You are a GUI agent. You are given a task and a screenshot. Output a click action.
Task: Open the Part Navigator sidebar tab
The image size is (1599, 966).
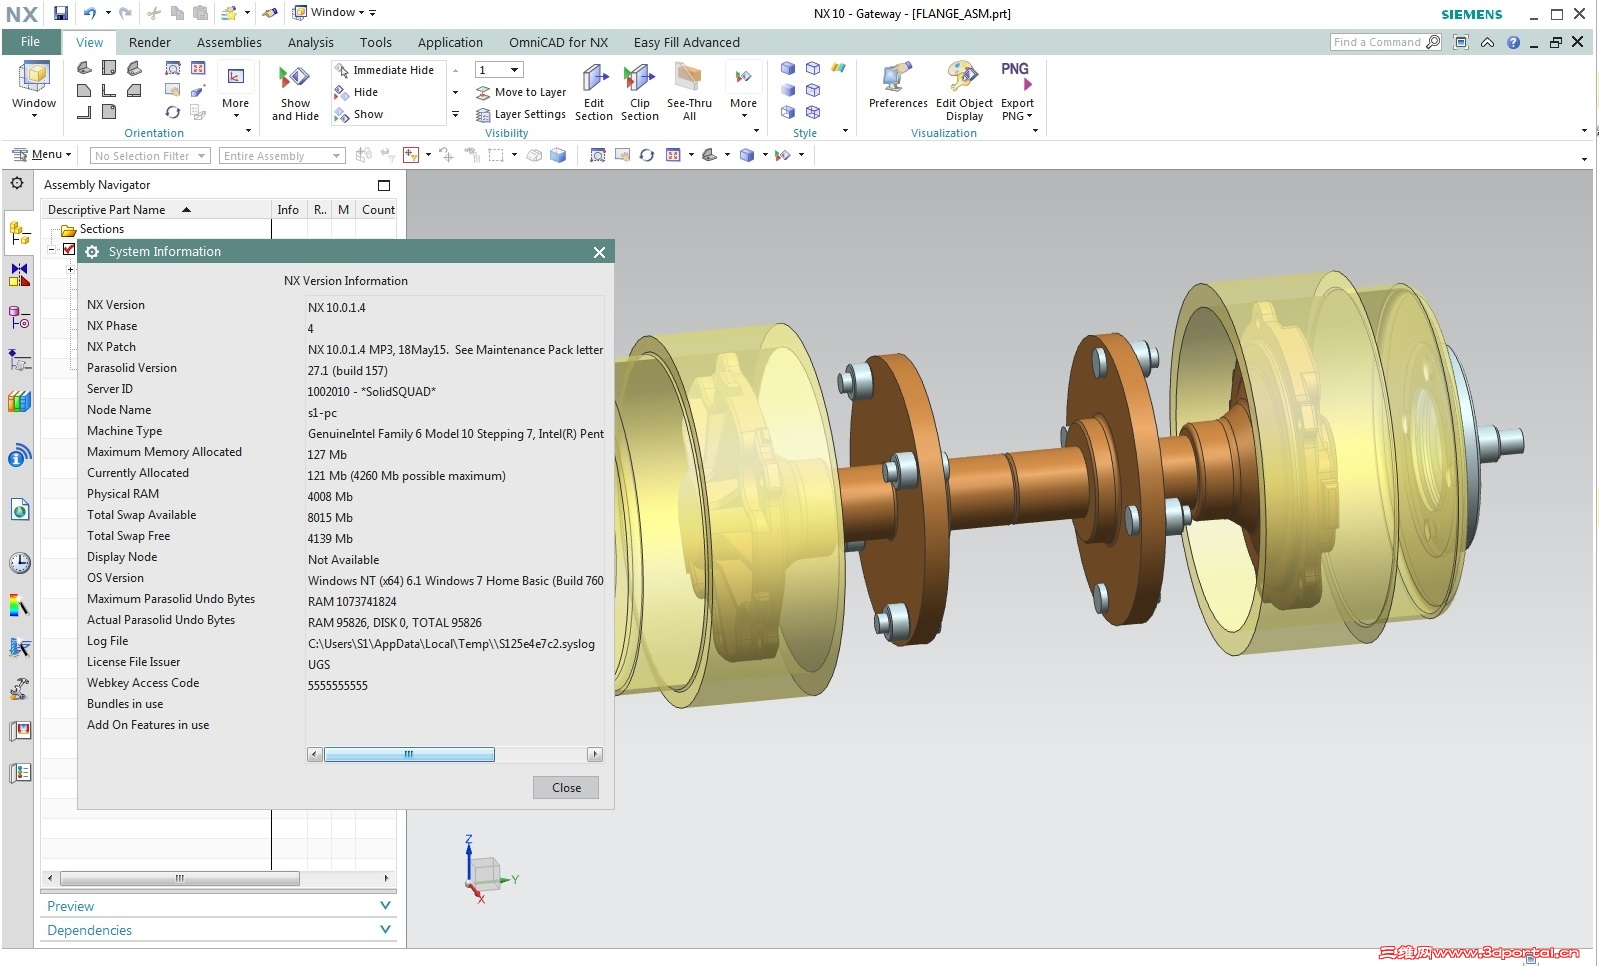coord(19,317)
